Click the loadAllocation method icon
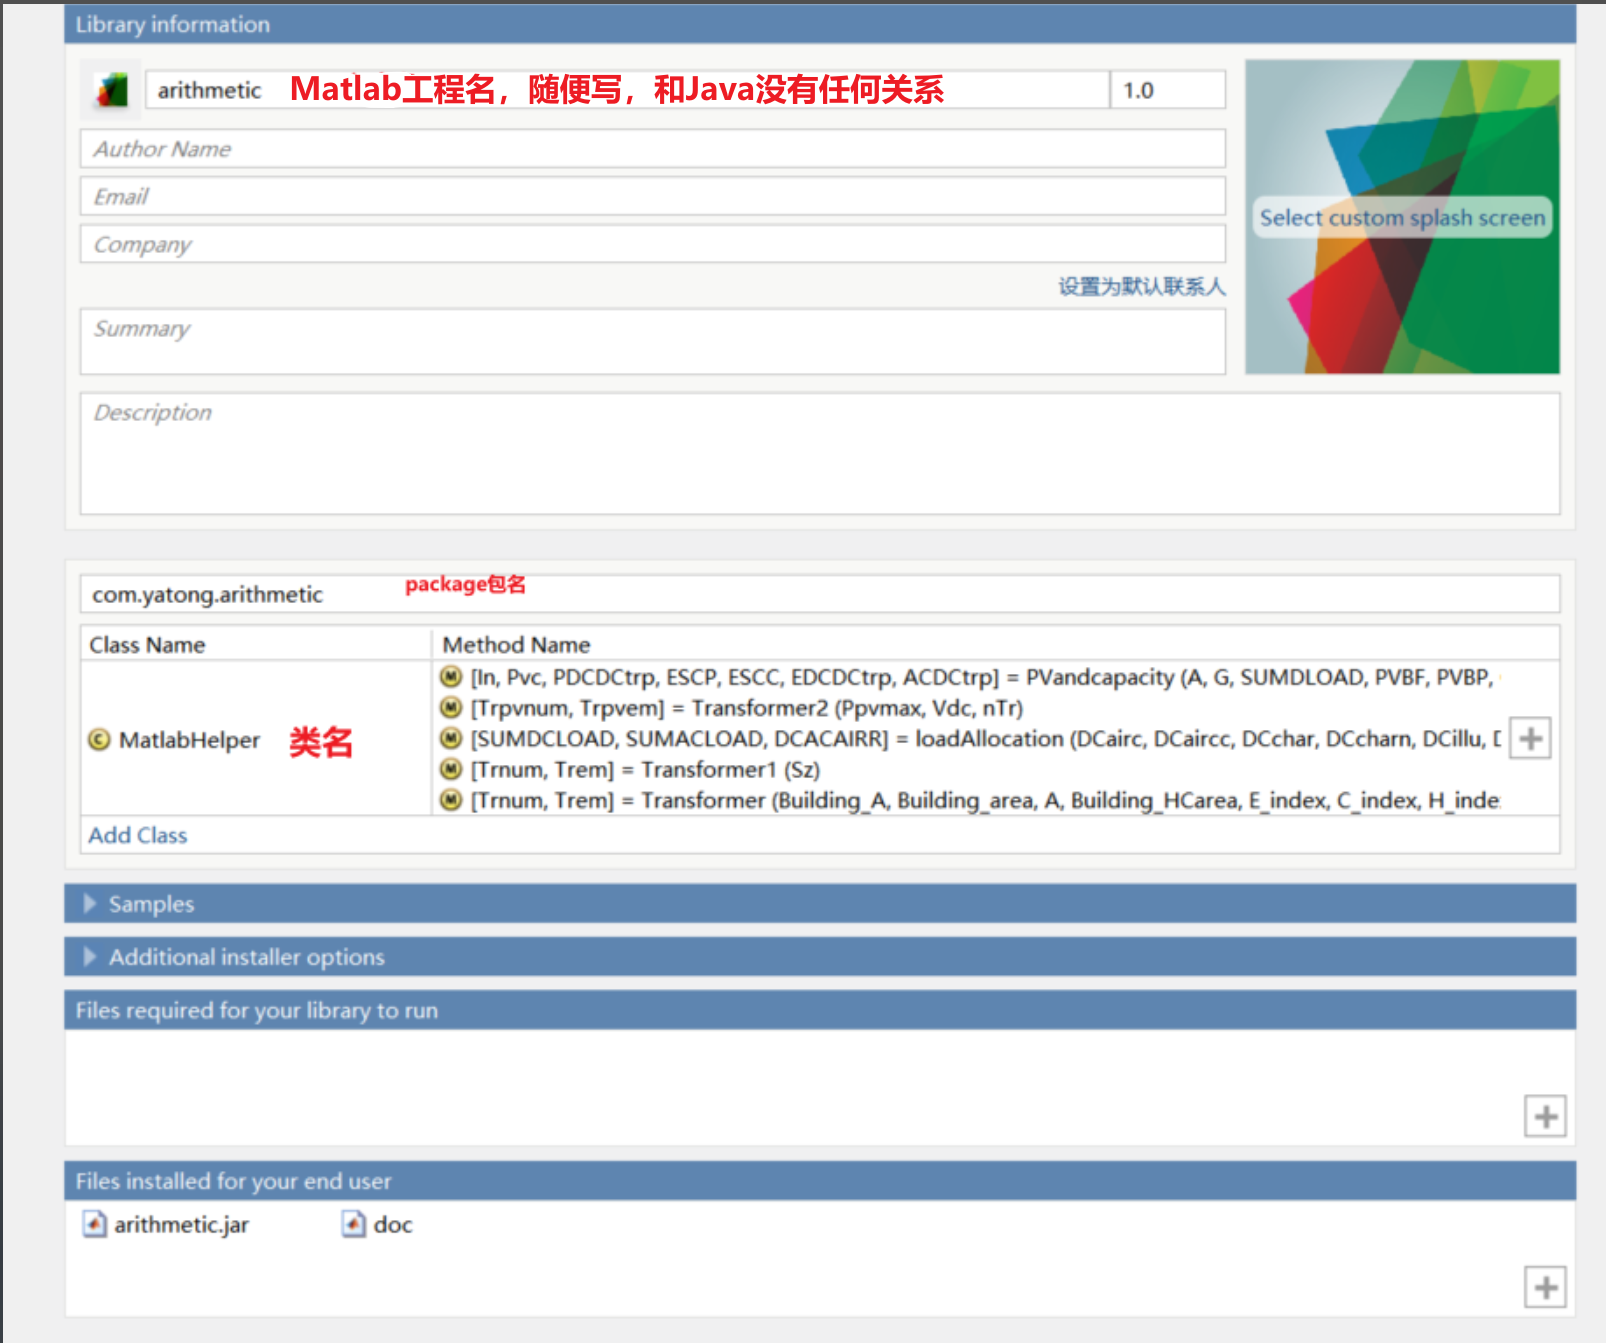This screenshot has height=1343, width=1606. pyautogui.click(x=451, y=739)
